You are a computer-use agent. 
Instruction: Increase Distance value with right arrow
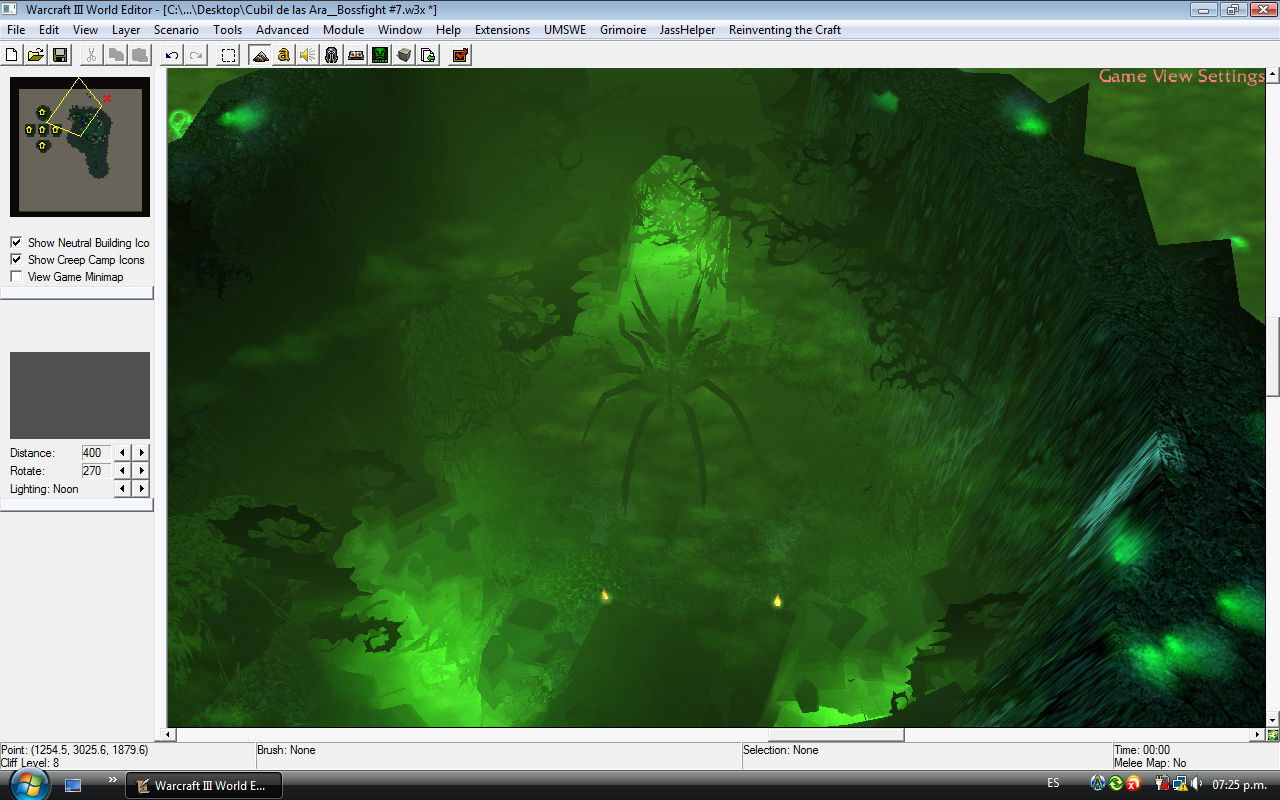[x=142, y=453]
